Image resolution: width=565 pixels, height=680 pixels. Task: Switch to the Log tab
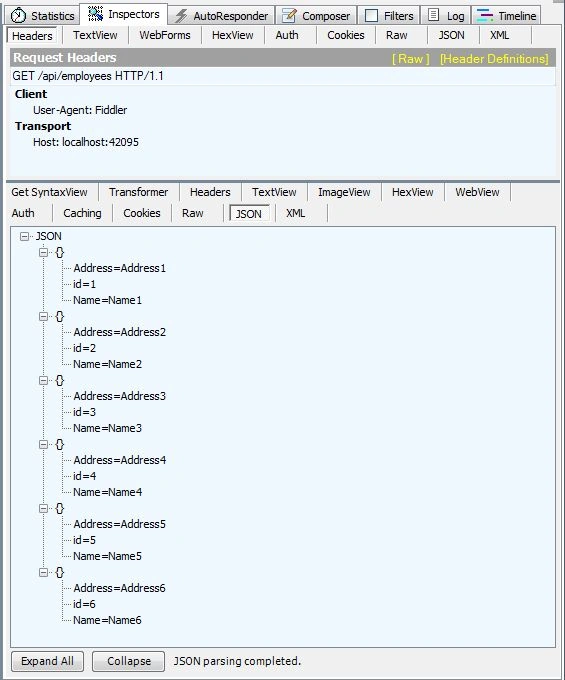click(446, 16)
